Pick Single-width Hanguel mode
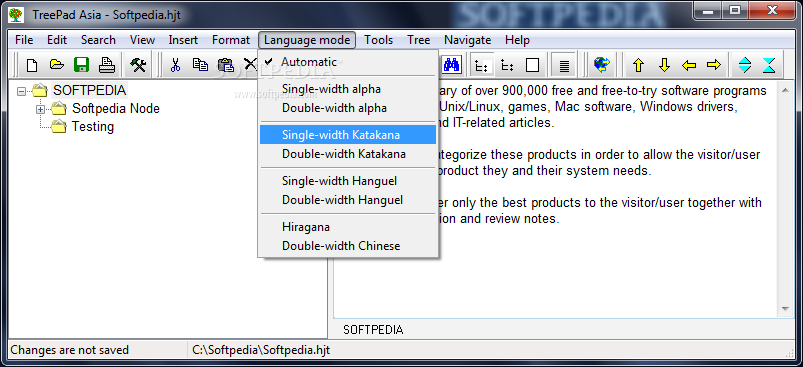Viewport: 803px width, 367px height. click(348, 181)
